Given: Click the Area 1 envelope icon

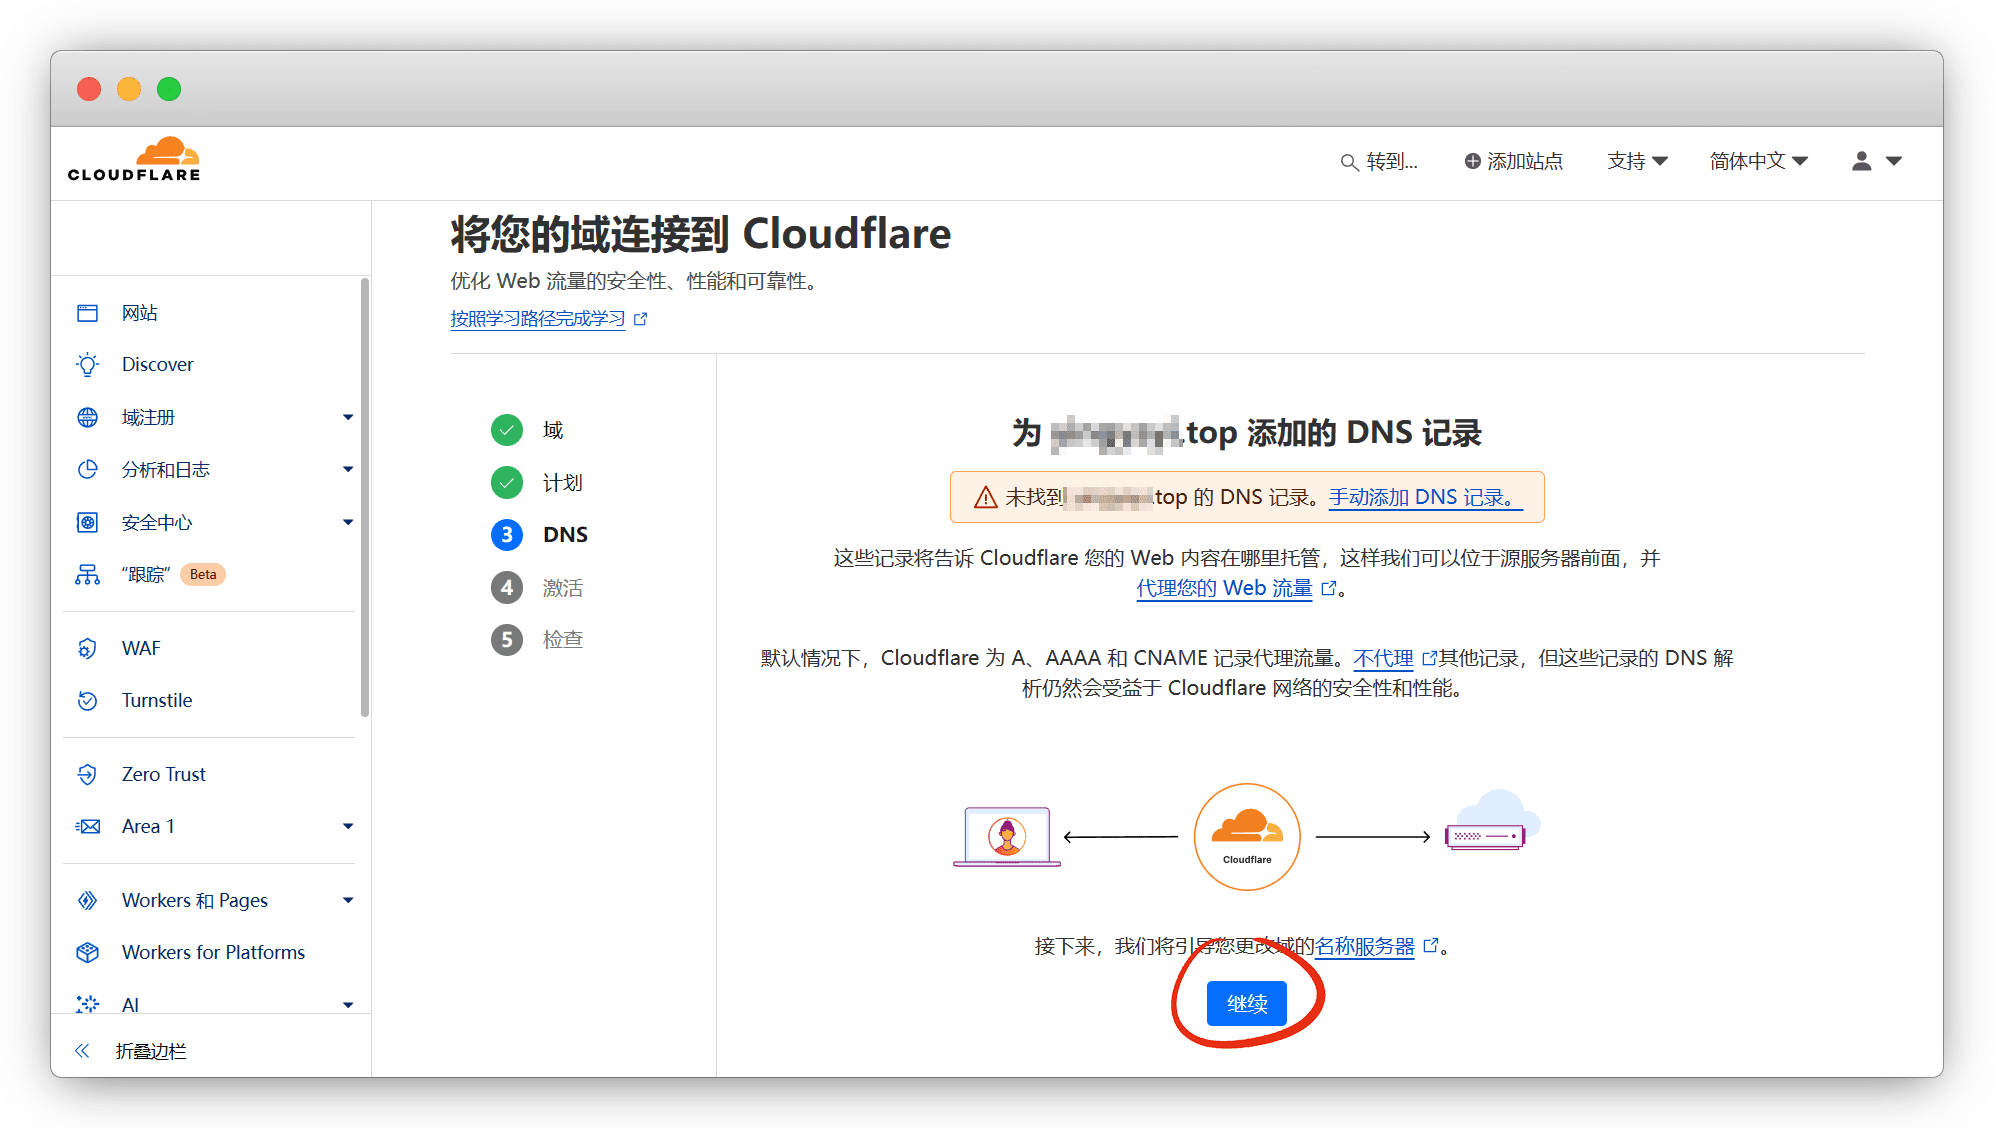Looking at the screenshot, I should (x=88, y=826).
